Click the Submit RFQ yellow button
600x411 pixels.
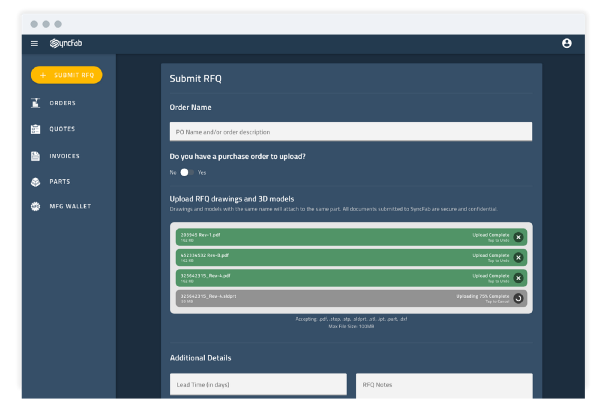(67, 75)
